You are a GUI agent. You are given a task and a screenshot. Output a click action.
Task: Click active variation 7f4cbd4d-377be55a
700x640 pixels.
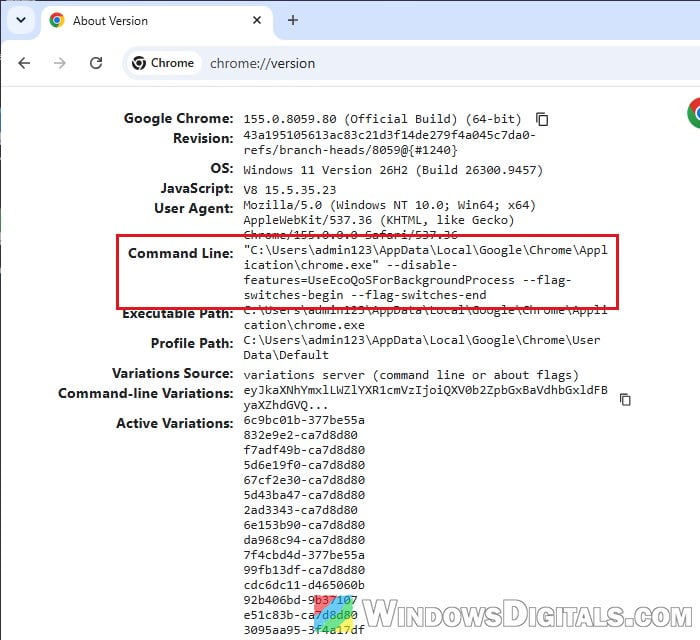304,555
